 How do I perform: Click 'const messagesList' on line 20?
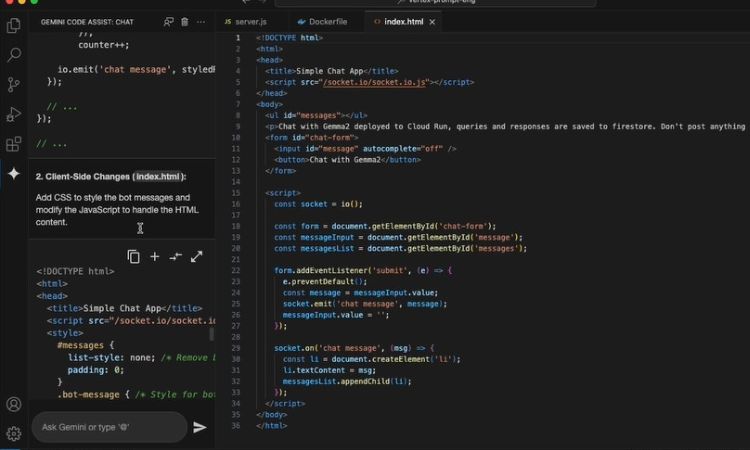pos(314,249)
